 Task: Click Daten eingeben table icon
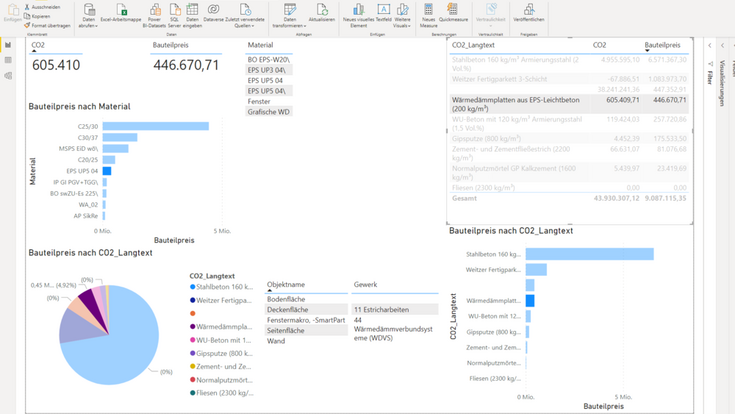pyautogui.click(x=192, y=9)
